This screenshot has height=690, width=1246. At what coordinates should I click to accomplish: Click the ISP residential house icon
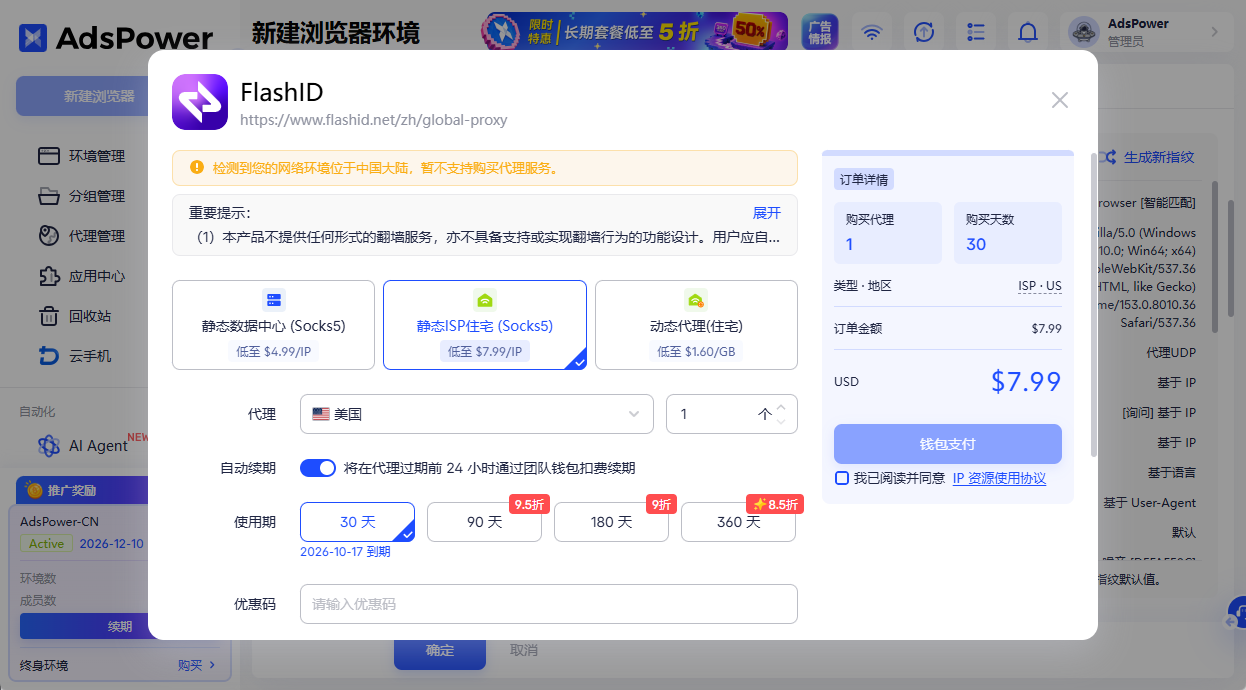[x=485, y=300]
